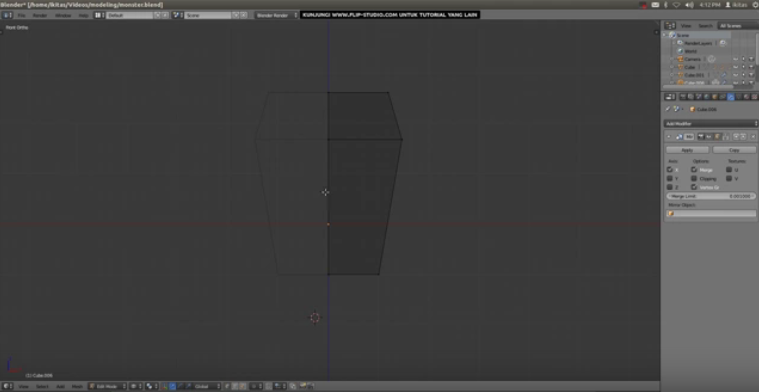759x392 pixels.
Task: Switch to the Object Constraints tab icon
Action: [722, 97]
